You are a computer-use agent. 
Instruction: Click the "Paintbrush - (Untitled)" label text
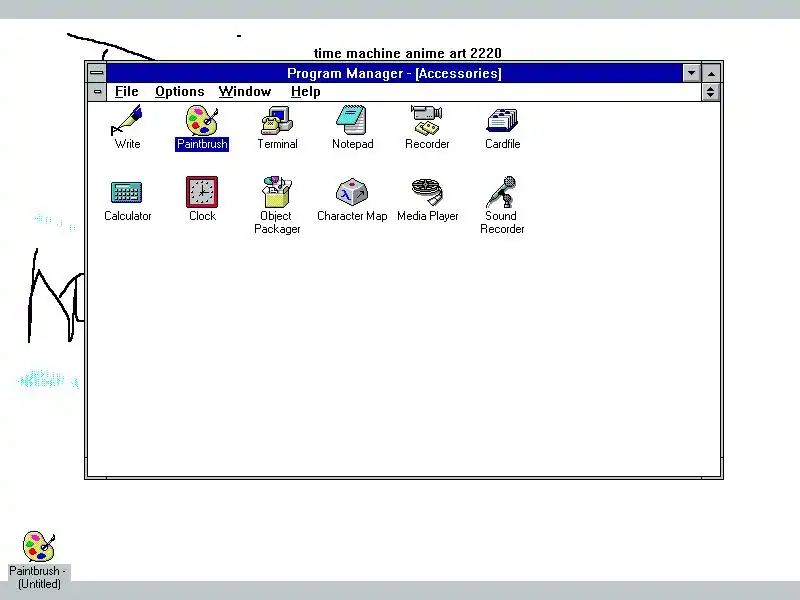point(38,577)
